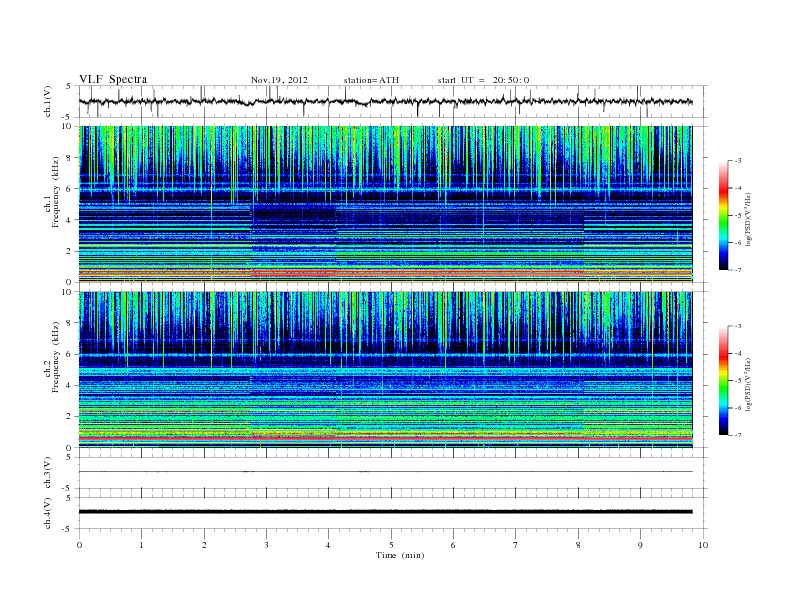
Task: Click the "ch.3(V)" axis label
Action: pos(47,473)
